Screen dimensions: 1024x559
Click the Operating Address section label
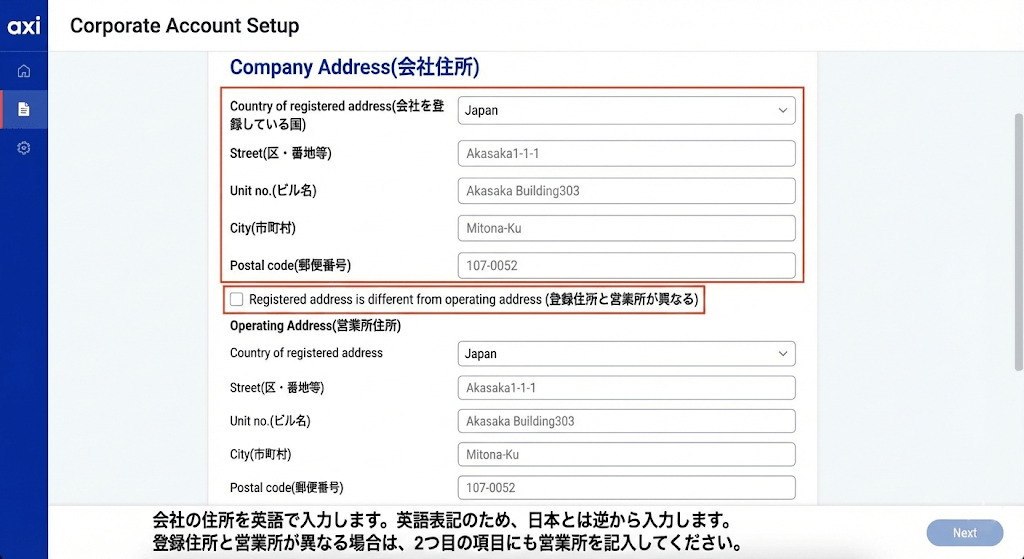click(315, 326)
